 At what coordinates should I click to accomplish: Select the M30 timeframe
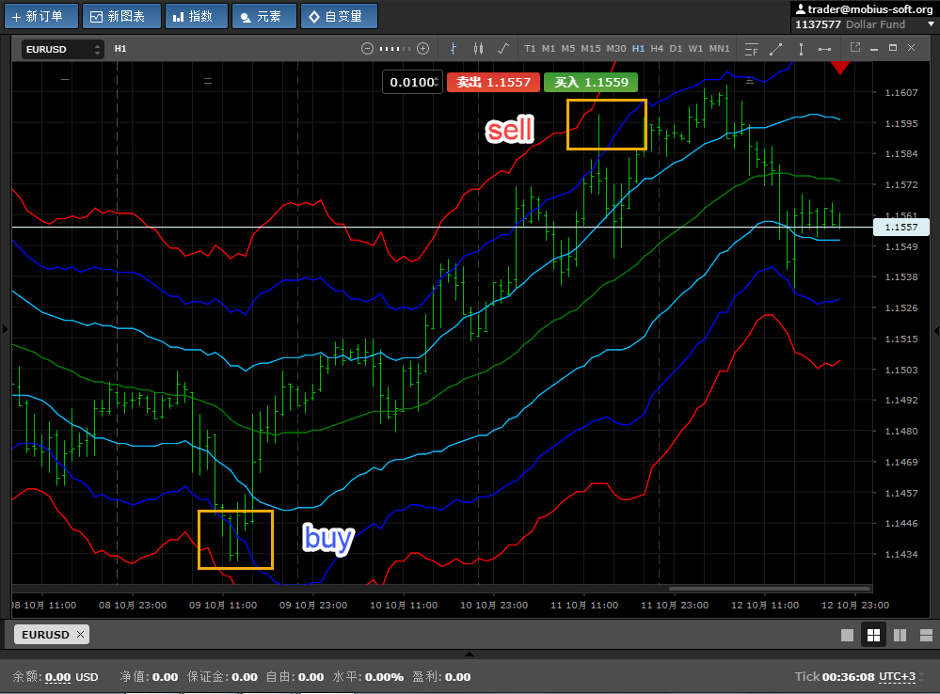click(x=616, y=49)
